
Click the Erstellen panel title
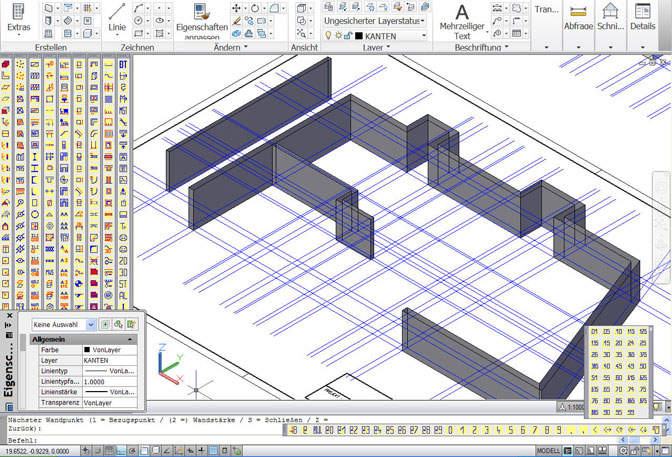(x=51, y=47)
